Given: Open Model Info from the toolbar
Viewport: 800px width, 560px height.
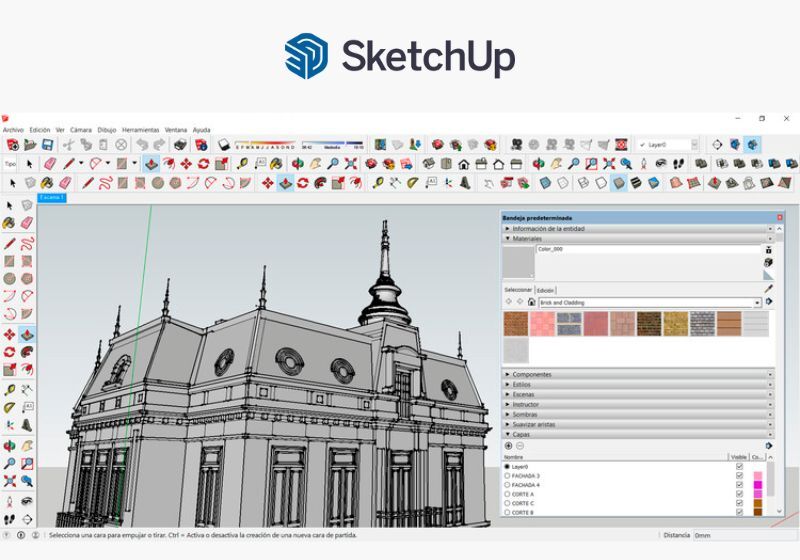Looking at the screenshot, I should (x=201, y=145).
